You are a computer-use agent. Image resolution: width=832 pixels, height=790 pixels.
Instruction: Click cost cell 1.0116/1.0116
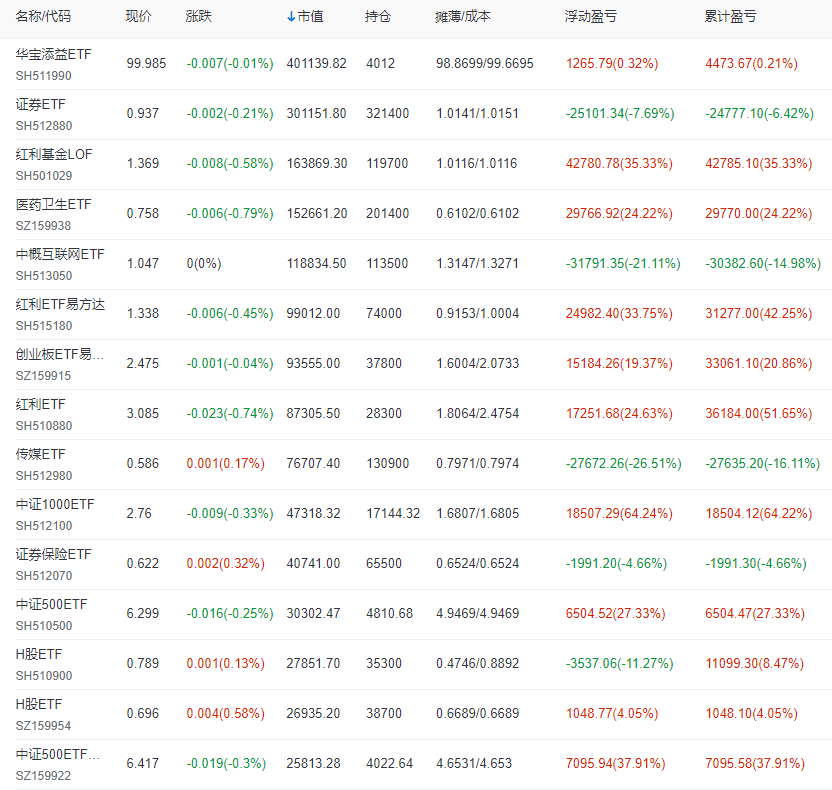476,163
